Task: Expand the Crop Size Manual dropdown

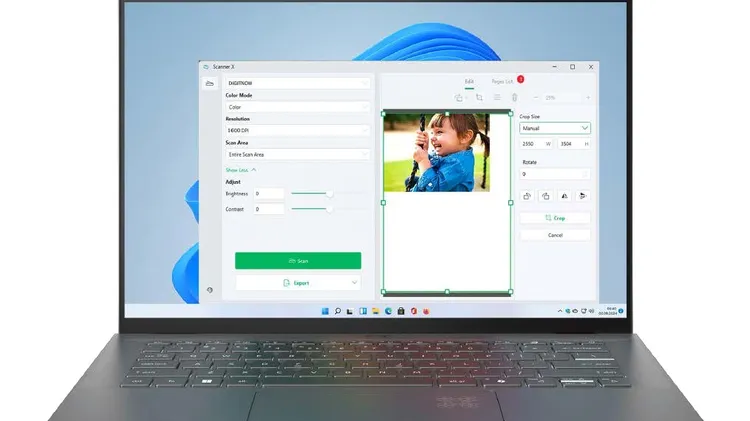Action: point(555,128)
